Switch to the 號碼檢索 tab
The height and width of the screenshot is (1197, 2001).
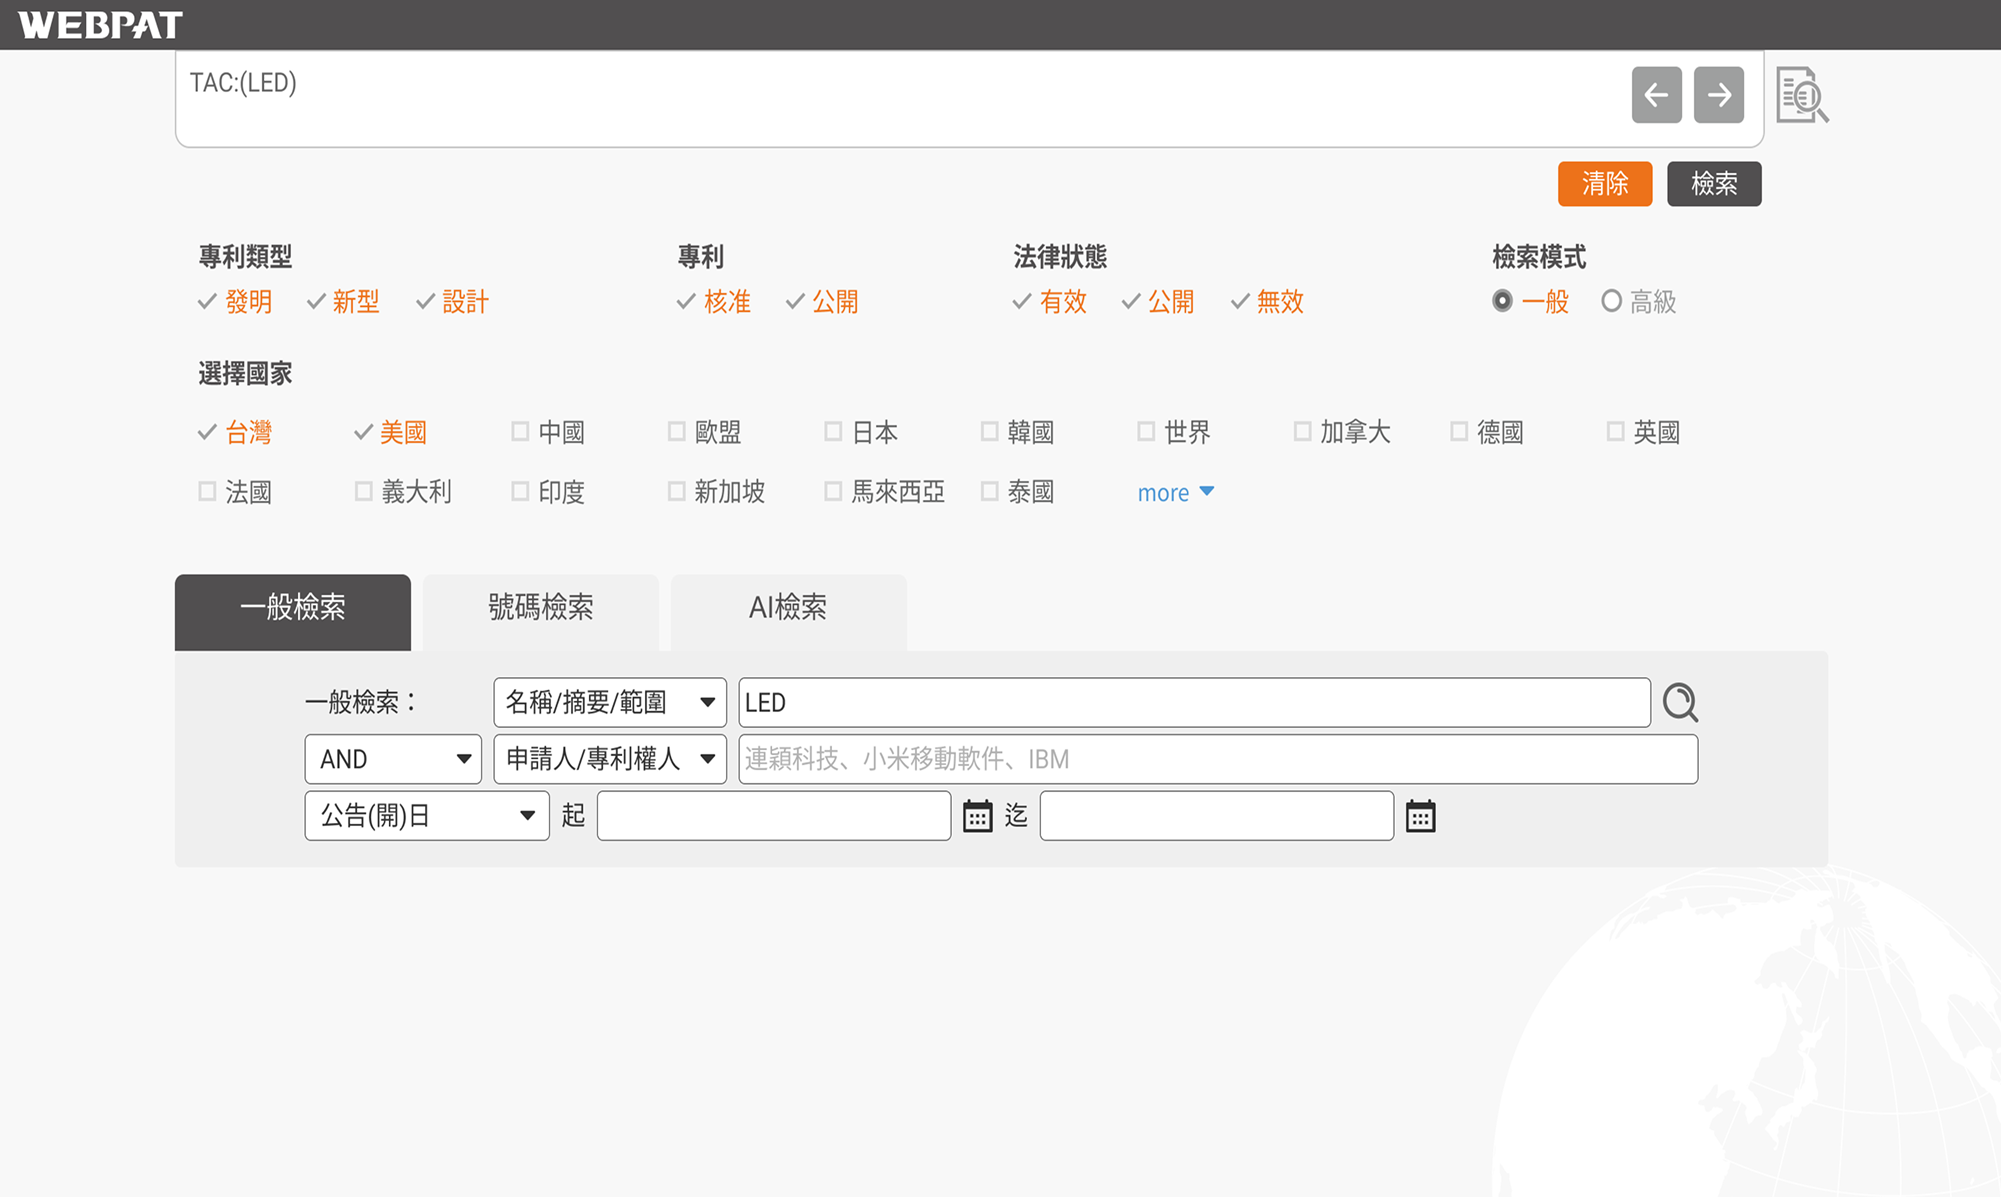click(540, 608)
